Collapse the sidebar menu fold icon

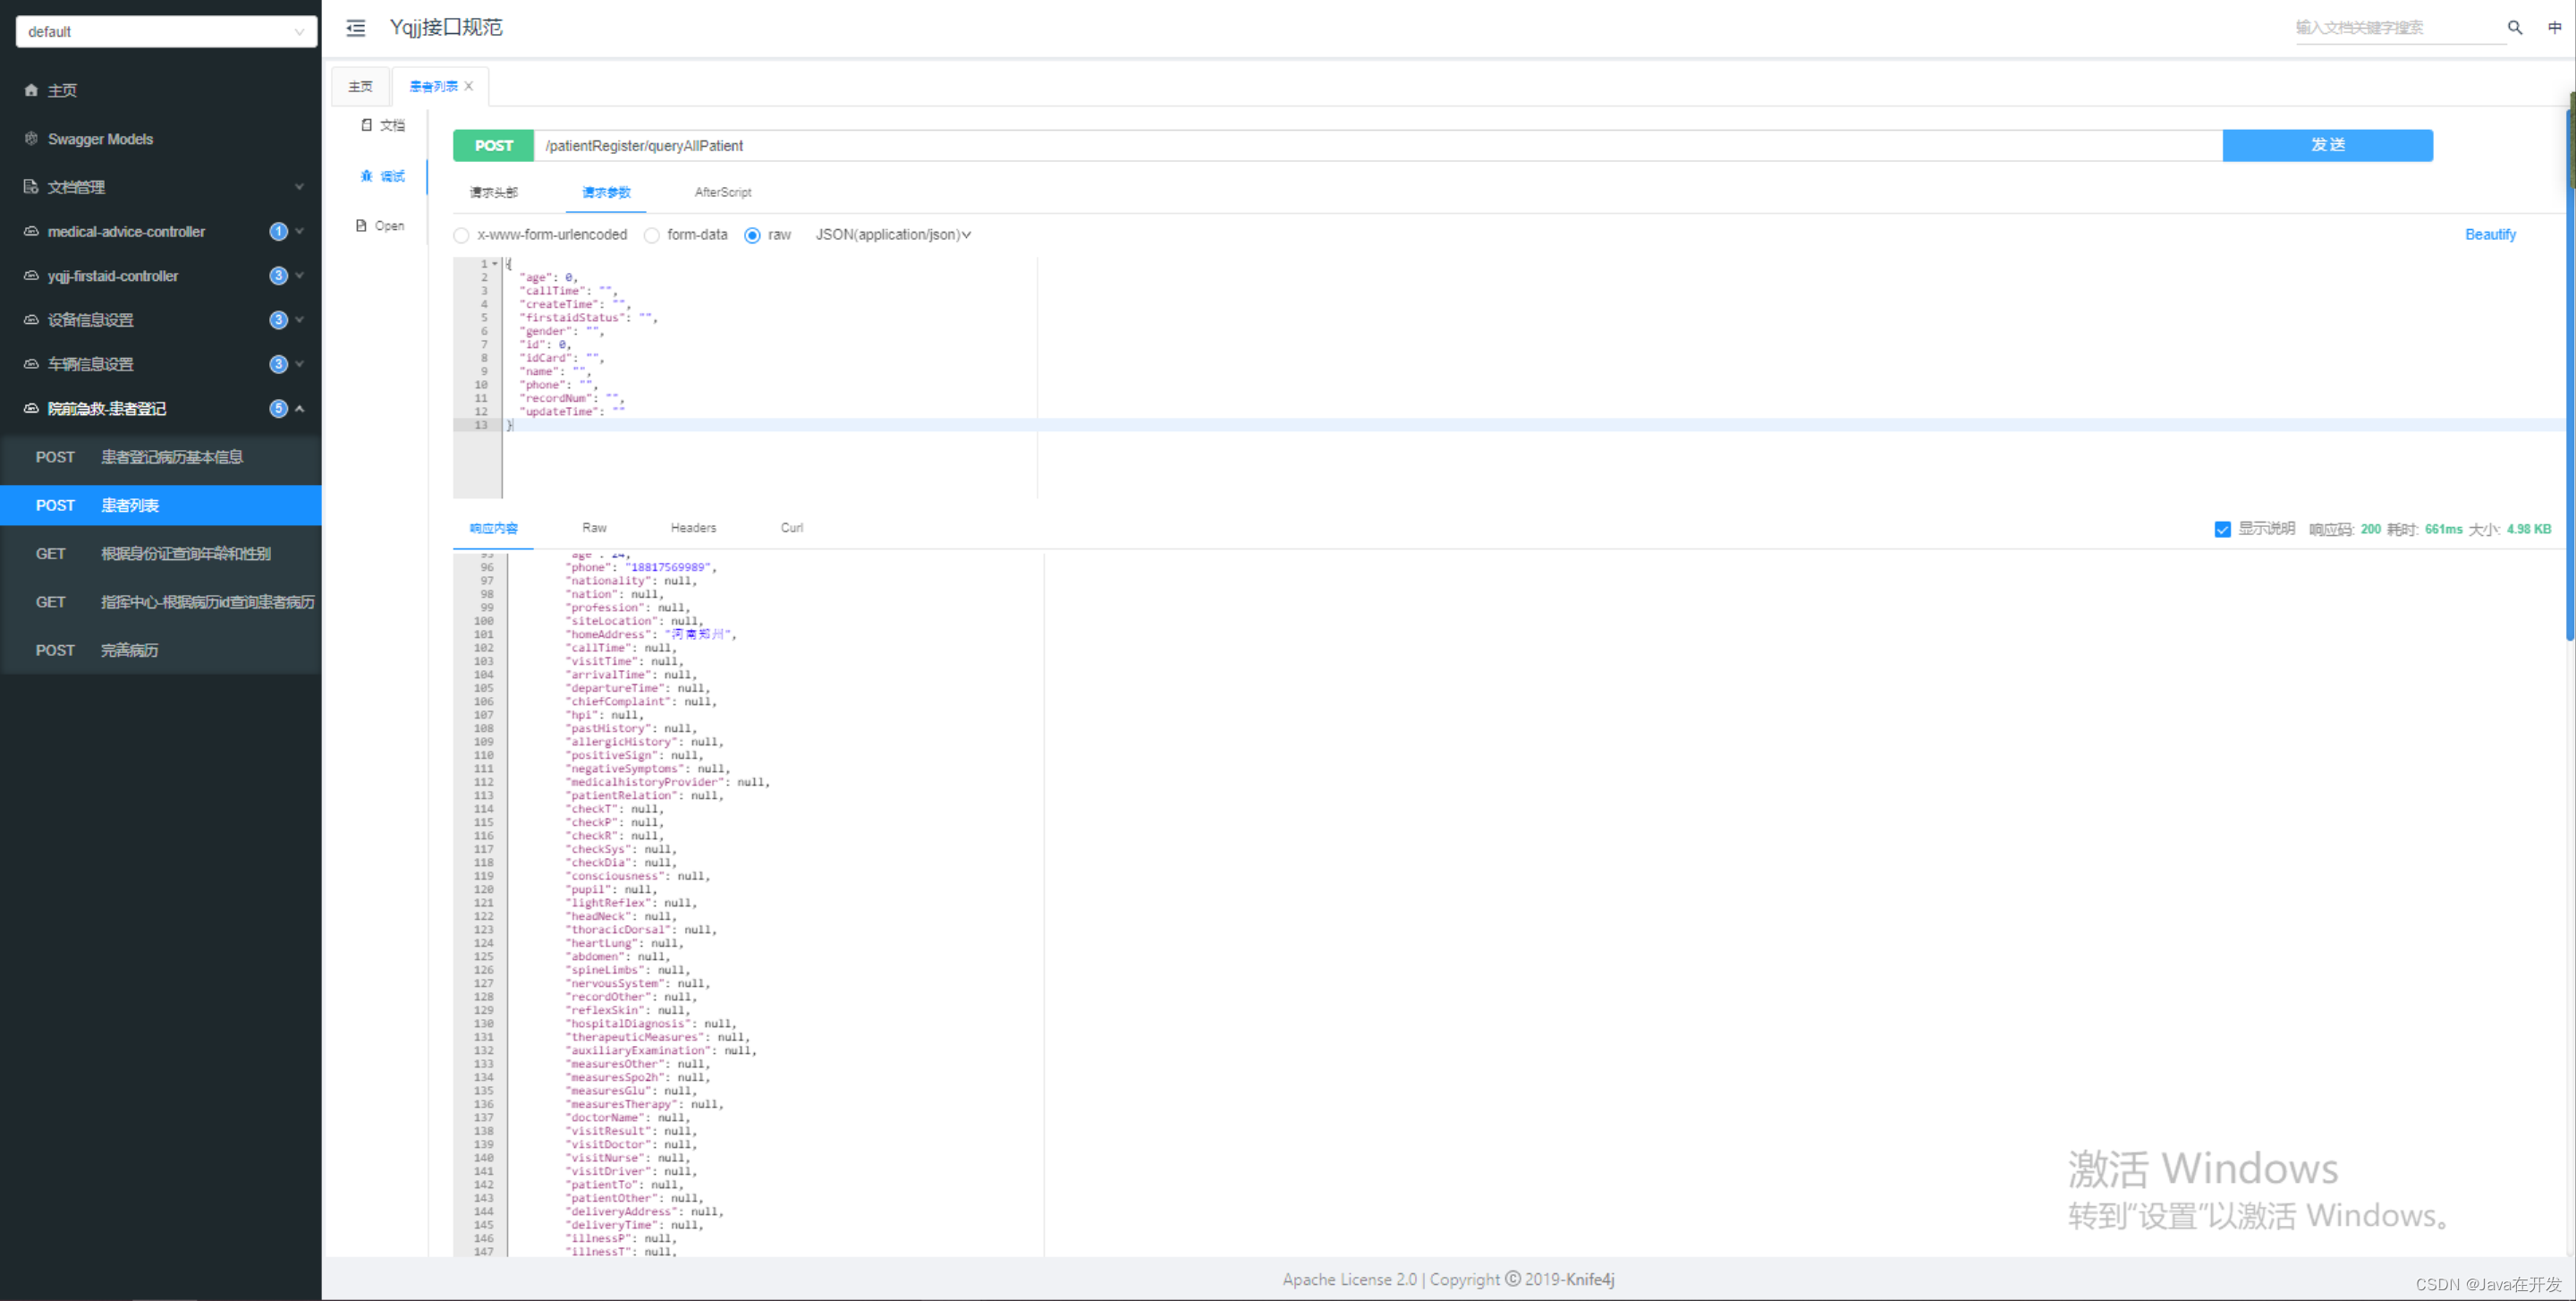[356, 28]
